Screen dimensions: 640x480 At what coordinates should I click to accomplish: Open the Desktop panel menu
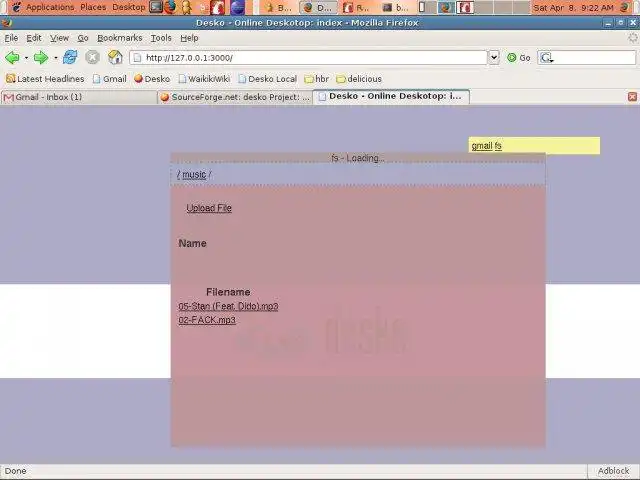(x=128, y=7)
